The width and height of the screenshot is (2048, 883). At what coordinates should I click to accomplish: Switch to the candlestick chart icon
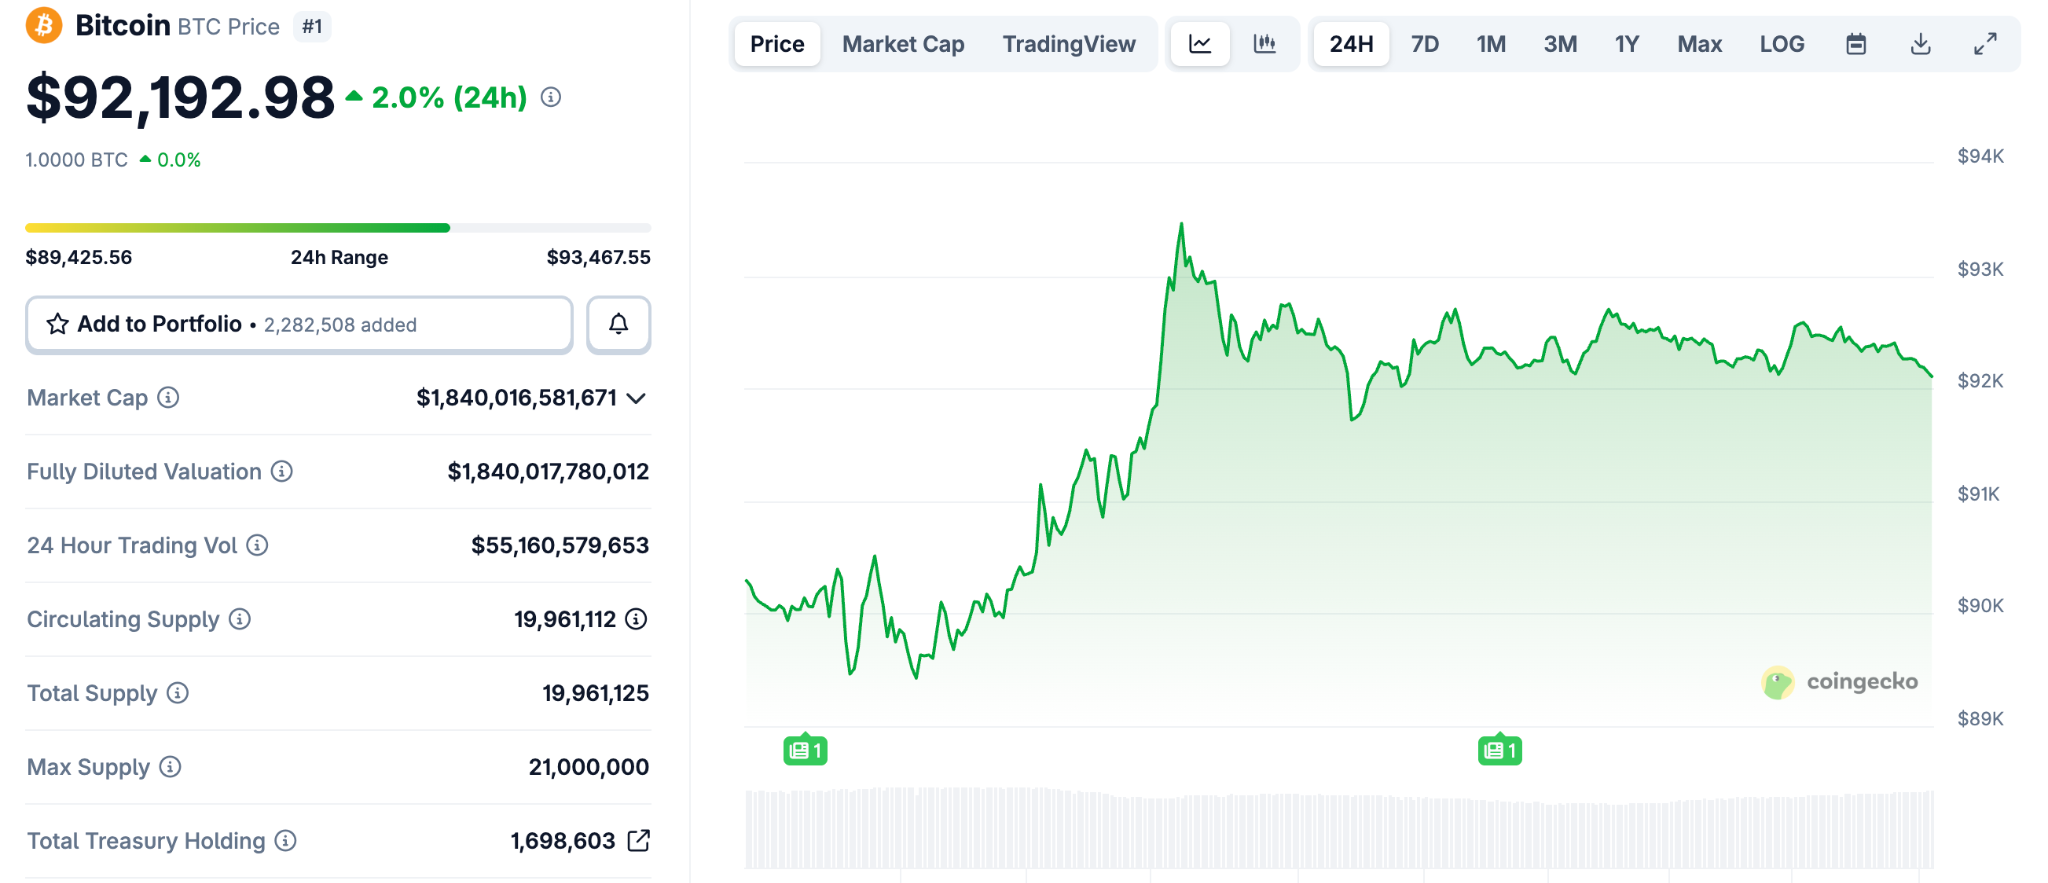pos(1265,44)
